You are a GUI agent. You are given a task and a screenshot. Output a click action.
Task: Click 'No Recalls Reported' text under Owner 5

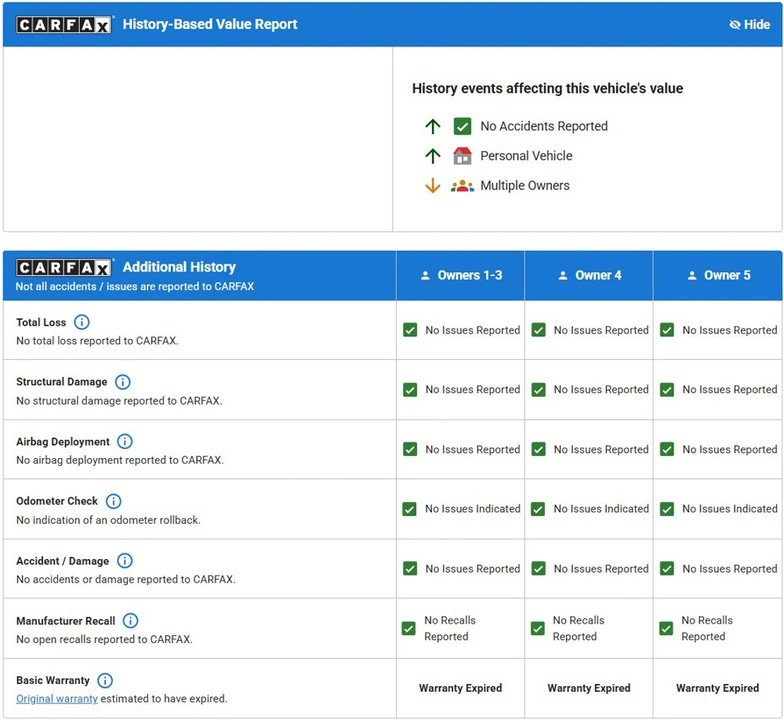[707, 628]
